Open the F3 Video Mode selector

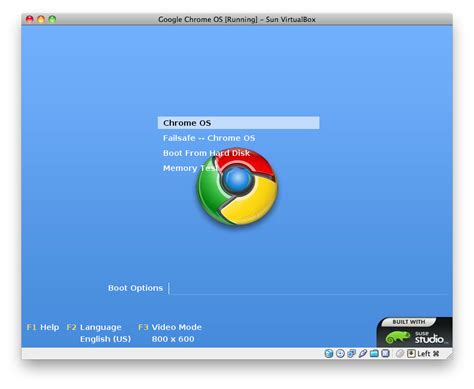point(170,327)
